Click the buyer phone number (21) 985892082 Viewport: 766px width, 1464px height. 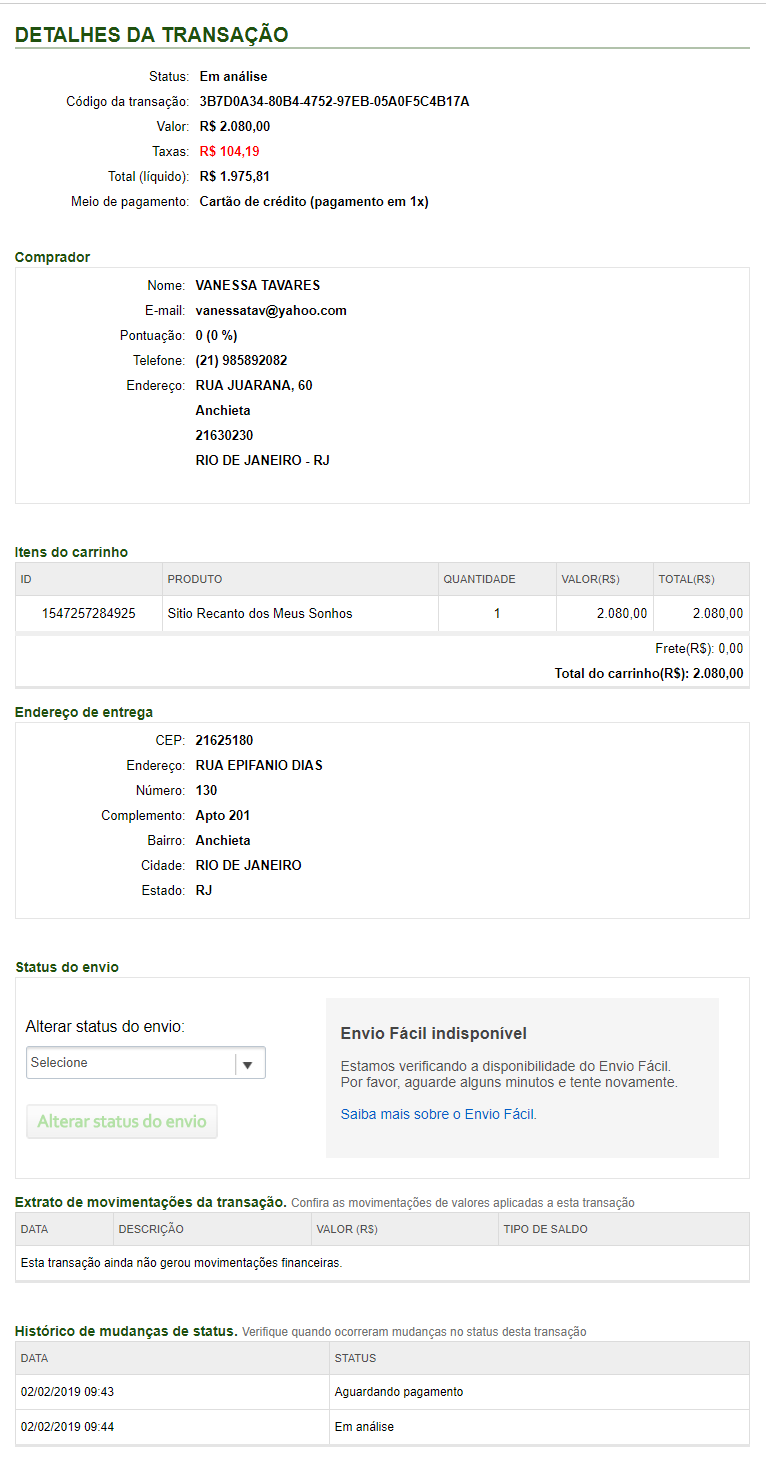241,360
